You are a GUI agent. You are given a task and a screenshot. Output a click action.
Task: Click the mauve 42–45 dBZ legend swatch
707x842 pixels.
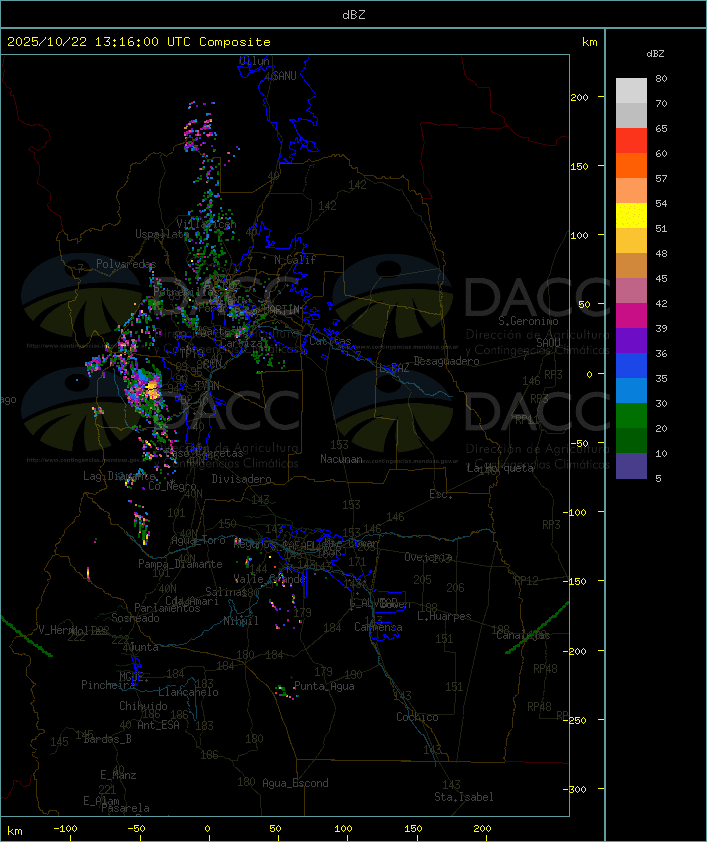pos(631,291)
